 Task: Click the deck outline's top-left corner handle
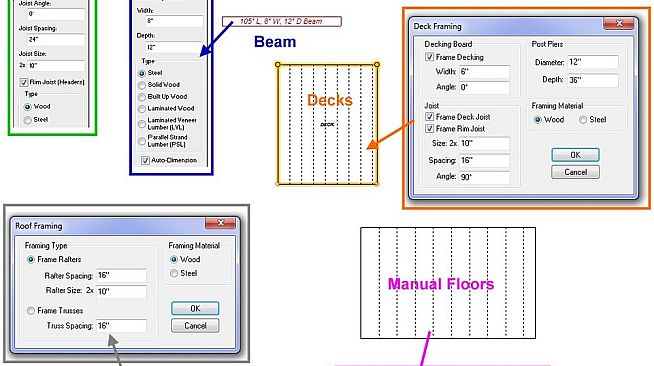point(278,65)
